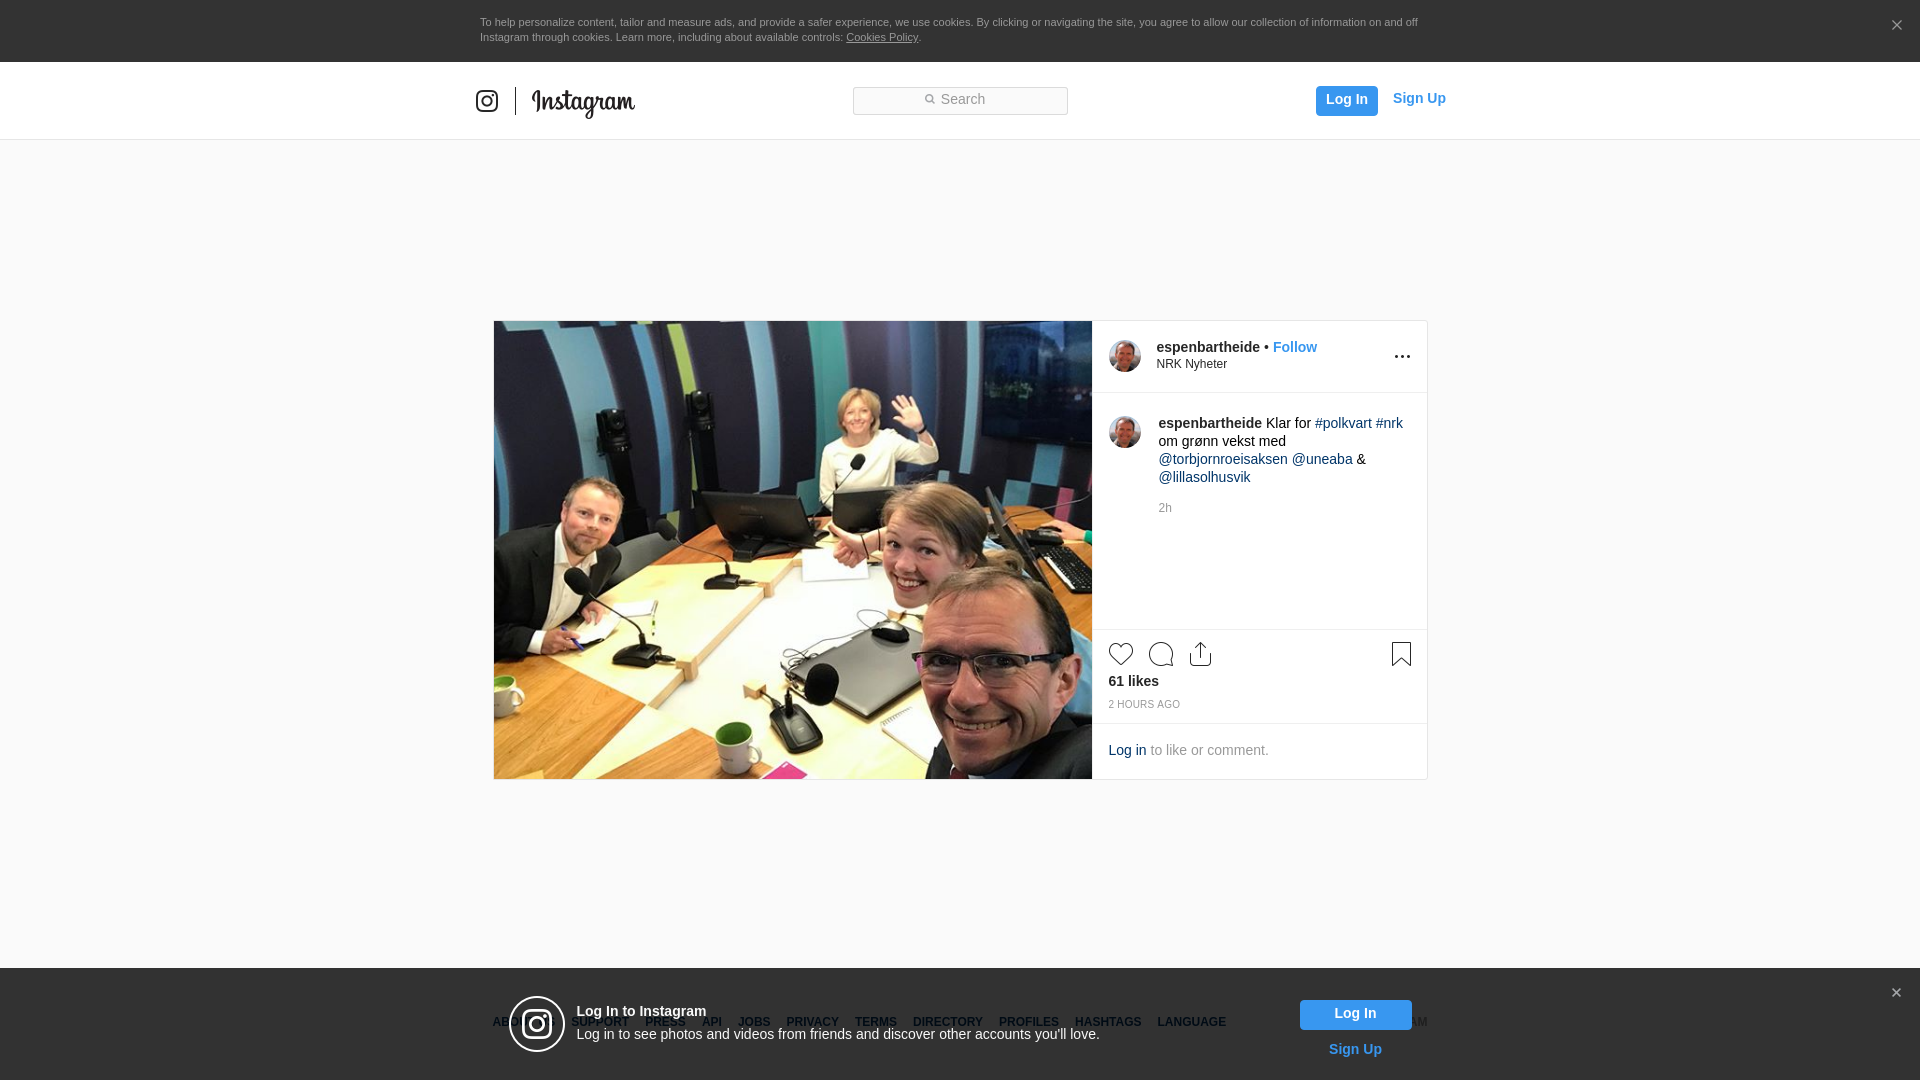Open the avatar beside the caption
The width and height of the screenshot is (1920, 1080).
1125,432
